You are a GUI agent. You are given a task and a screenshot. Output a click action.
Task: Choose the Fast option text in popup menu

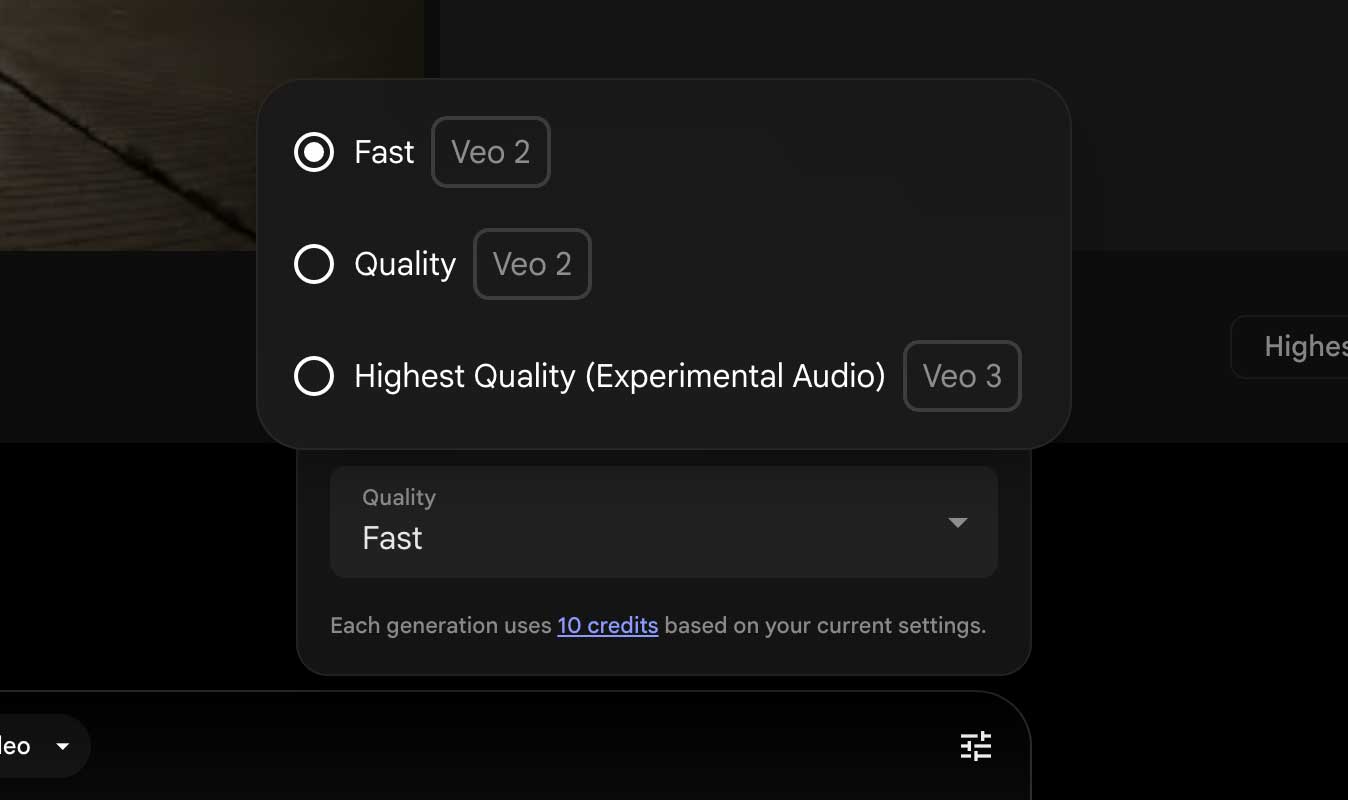coord(384,152)
